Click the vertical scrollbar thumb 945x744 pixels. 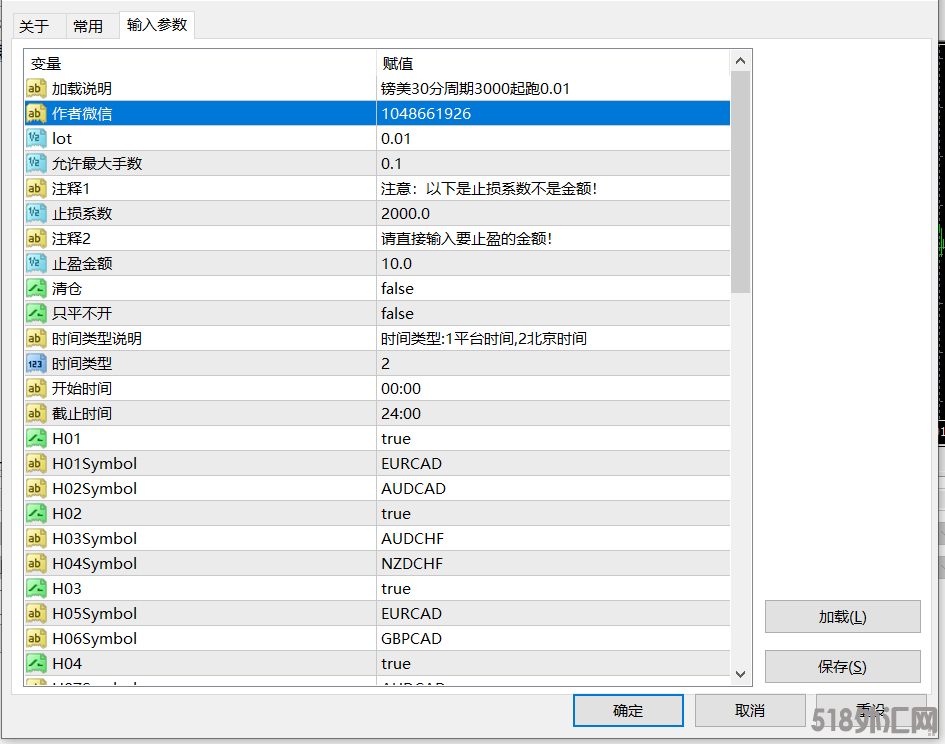point(740,180)
